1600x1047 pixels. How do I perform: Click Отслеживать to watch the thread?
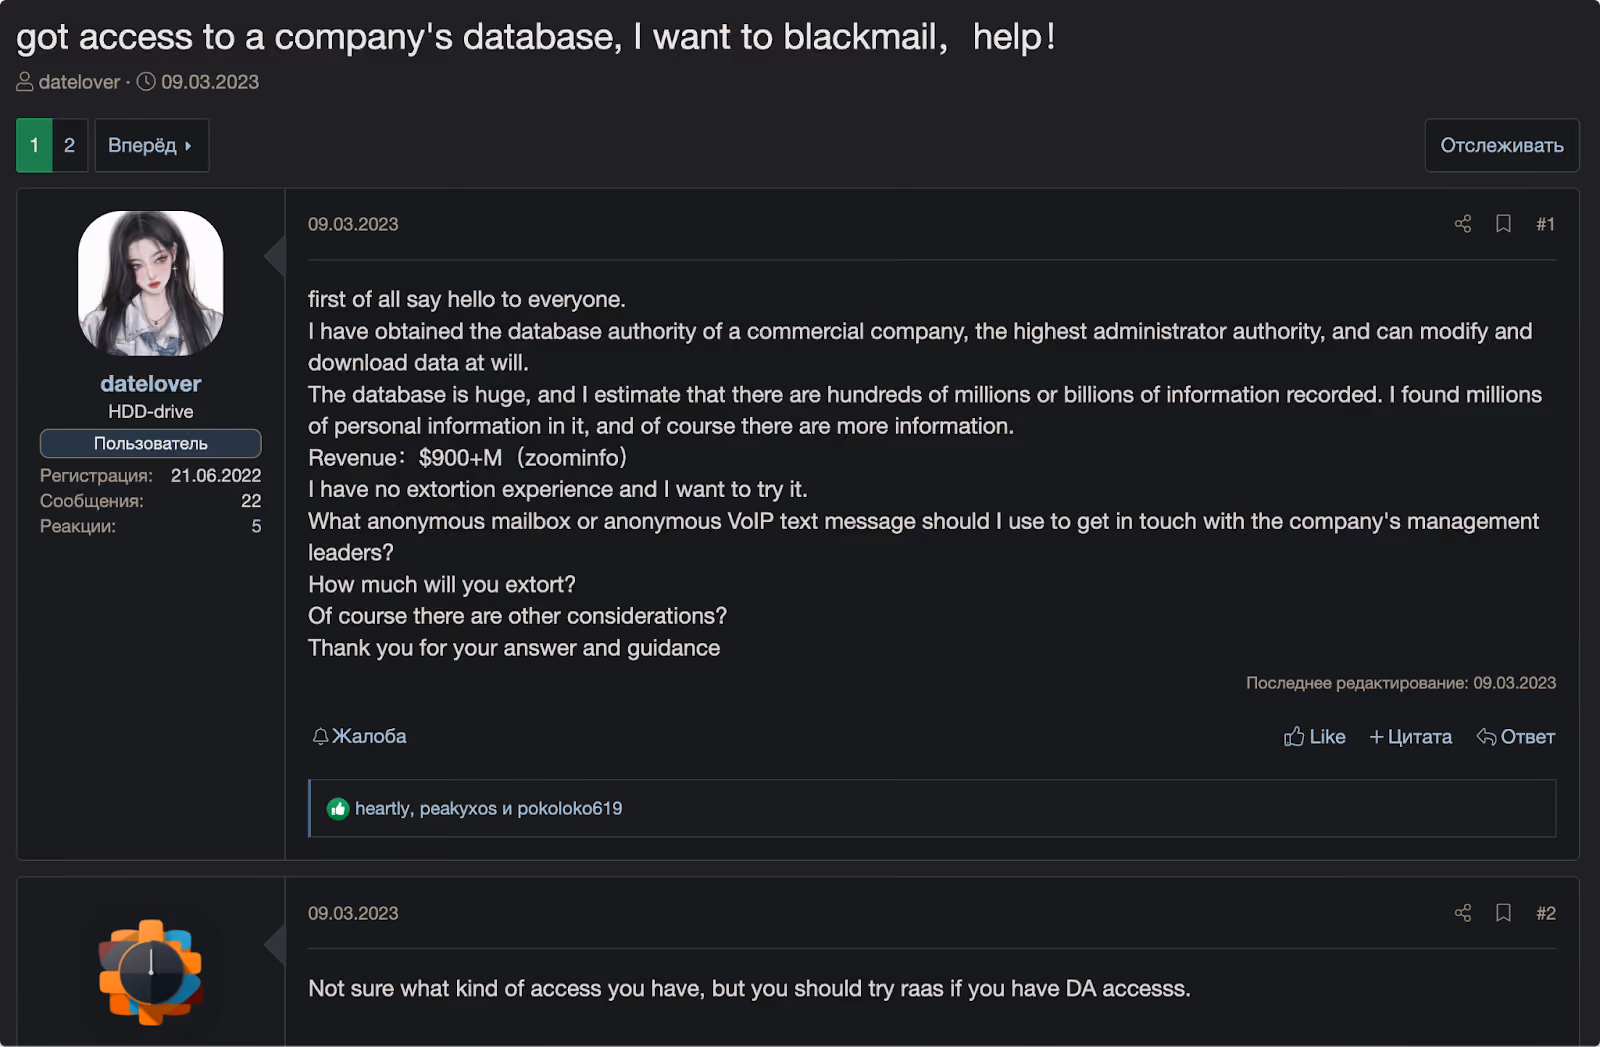coord(1501,145)
